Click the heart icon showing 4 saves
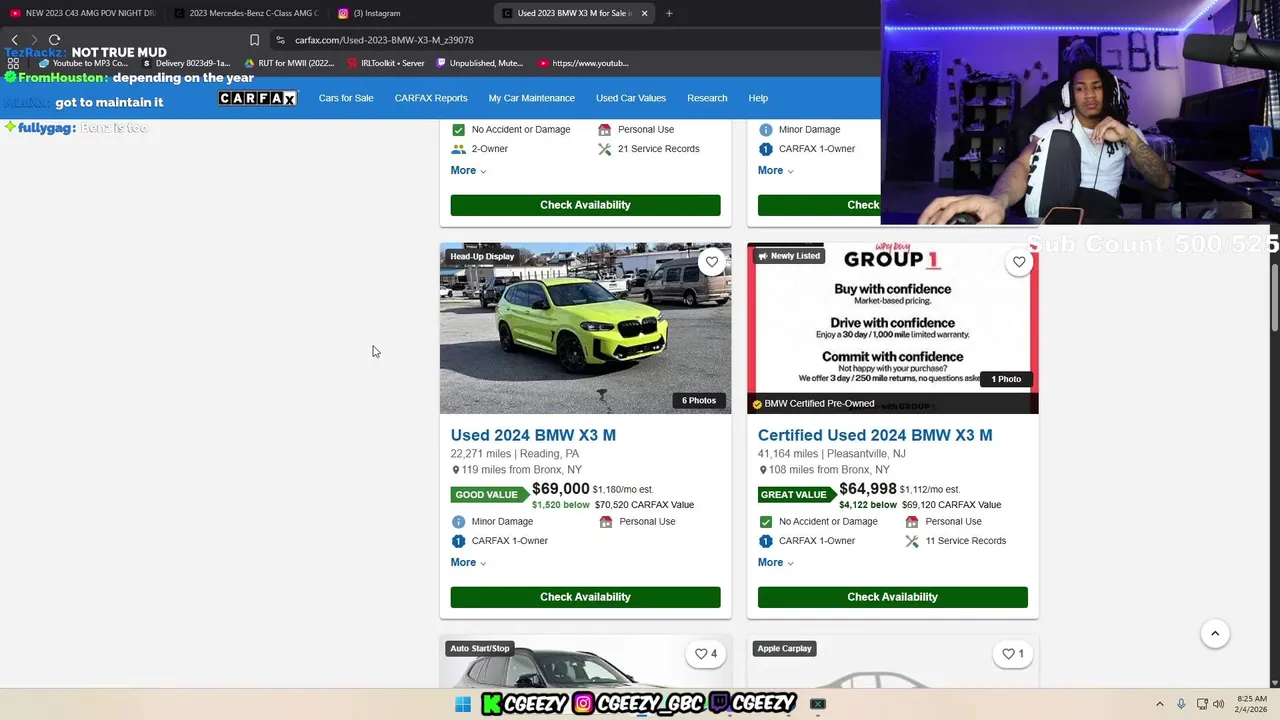1280x720 pixels. pyautogui.click(x=706, y=654)
